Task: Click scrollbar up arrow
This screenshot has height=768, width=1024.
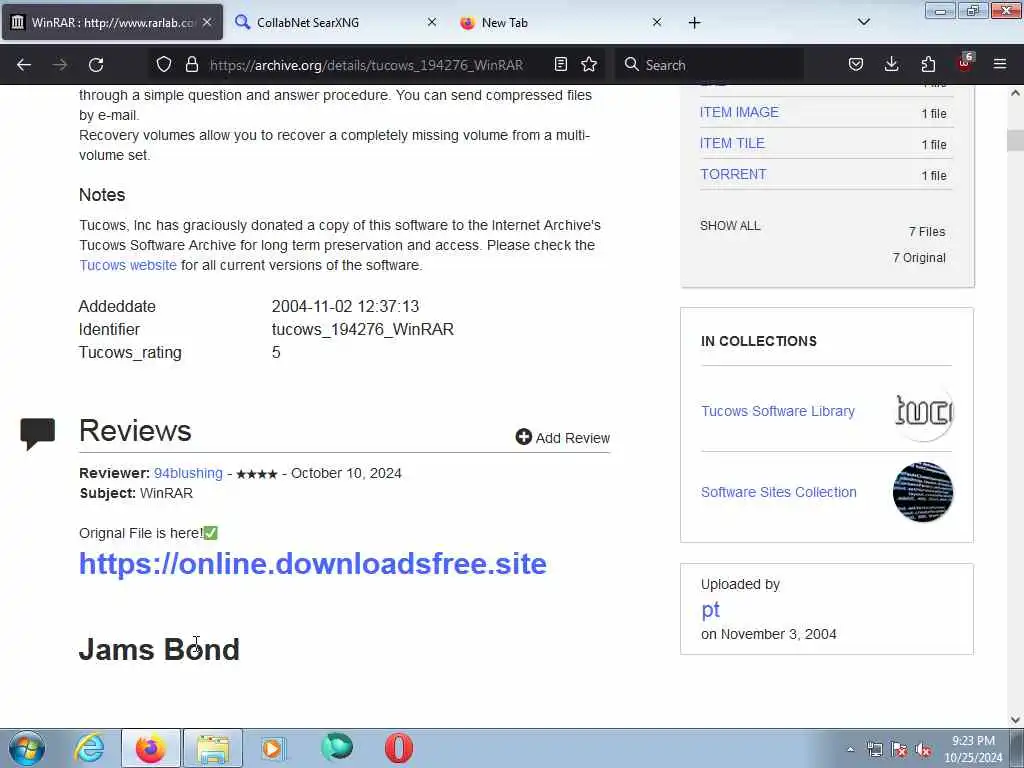Action: (x=1015, y=93)
